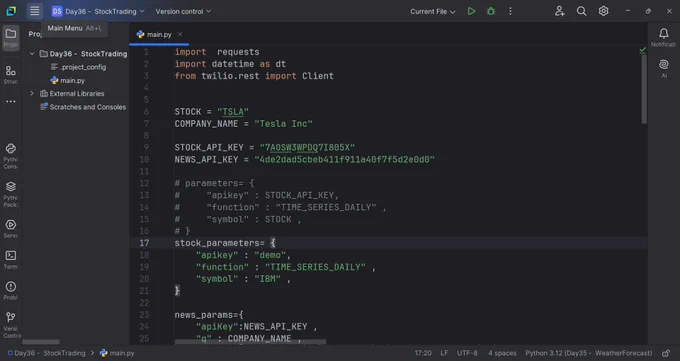Open the Day36 - StockTrading project dropdown

click(98, 11)
